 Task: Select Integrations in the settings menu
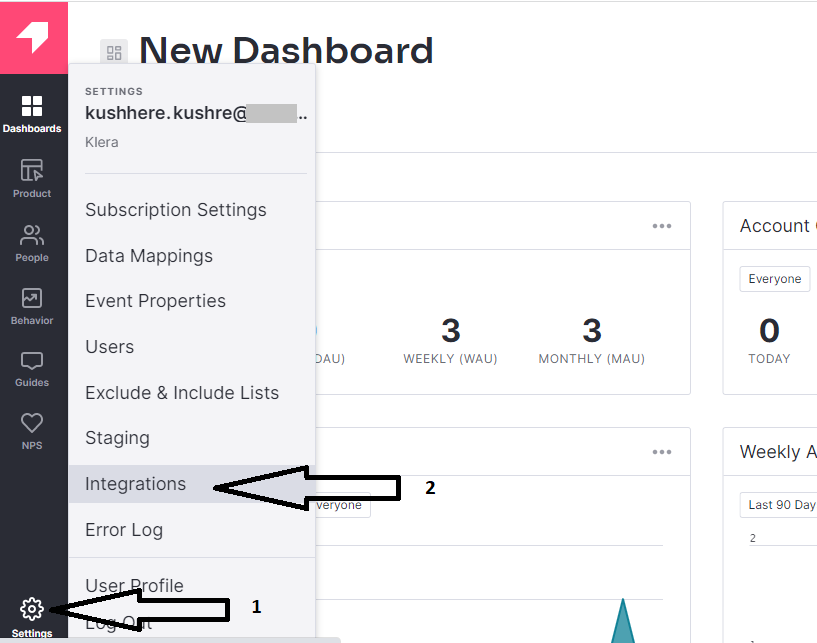click(136, 484)
